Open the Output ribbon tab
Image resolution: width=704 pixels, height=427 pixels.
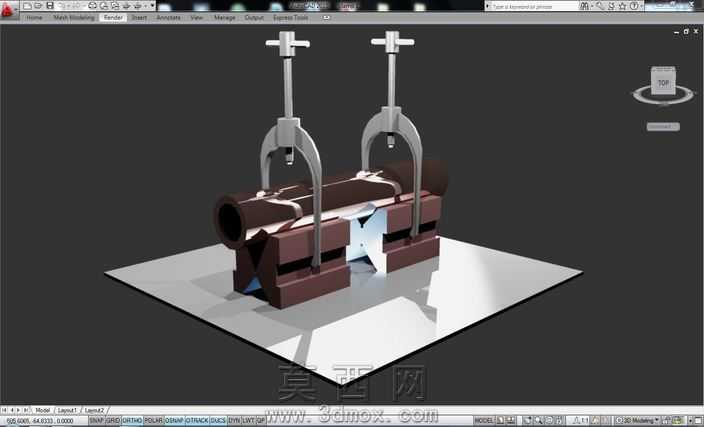tap(254, 18)
